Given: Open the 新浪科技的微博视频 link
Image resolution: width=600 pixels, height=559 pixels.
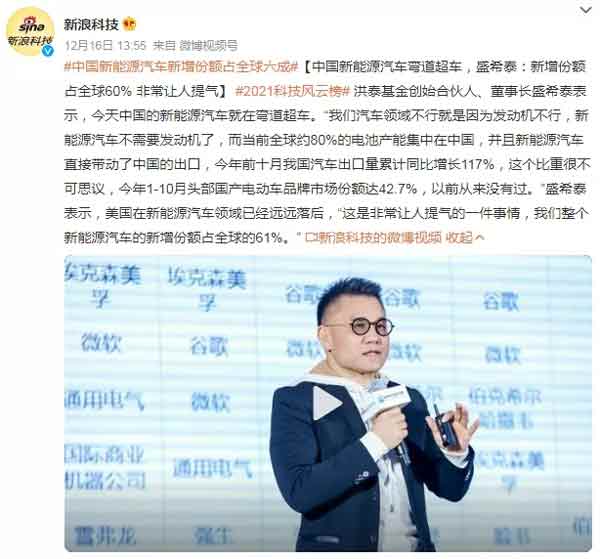Looking at the screenshot, I should click(378, 238).
